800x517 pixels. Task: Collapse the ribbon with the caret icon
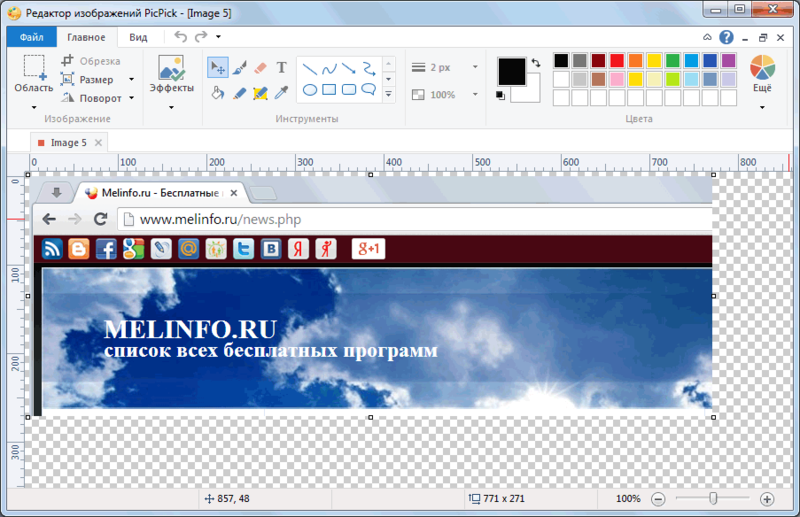pyautogui.click(x=707, y=37)
